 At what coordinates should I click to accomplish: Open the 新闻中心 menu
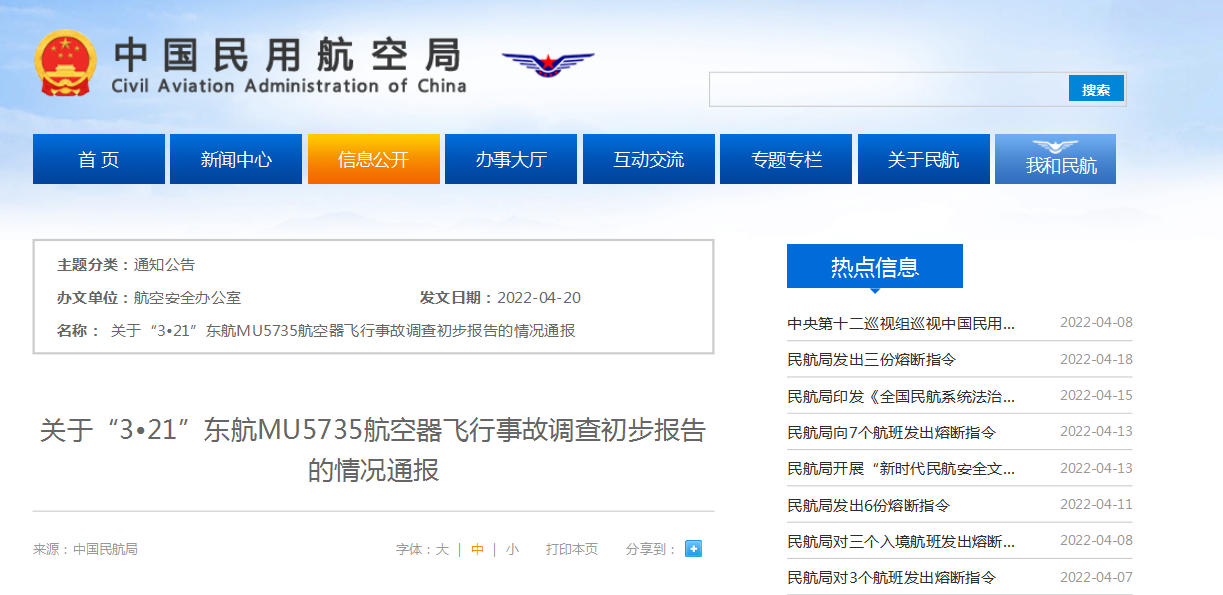236,159
